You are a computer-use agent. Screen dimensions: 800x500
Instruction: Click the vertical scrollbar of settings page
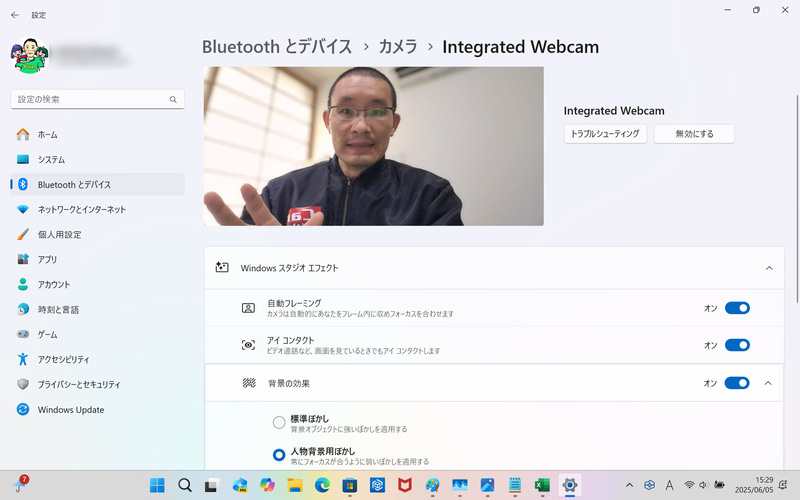[x=797, y=198]
